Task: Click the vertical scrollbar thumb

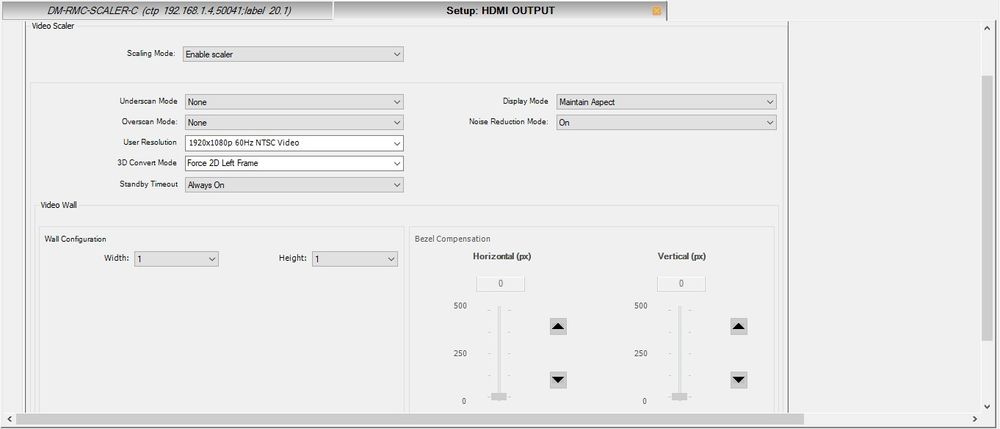Action: coord(987,207)
